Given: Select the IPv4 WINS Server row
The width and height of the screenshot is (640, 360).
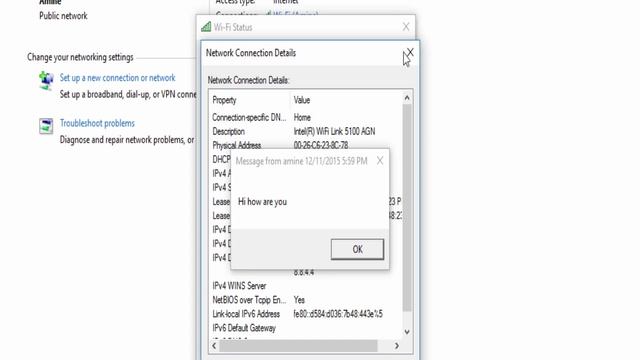Looking at the screenshot, I should coord(306,286).
